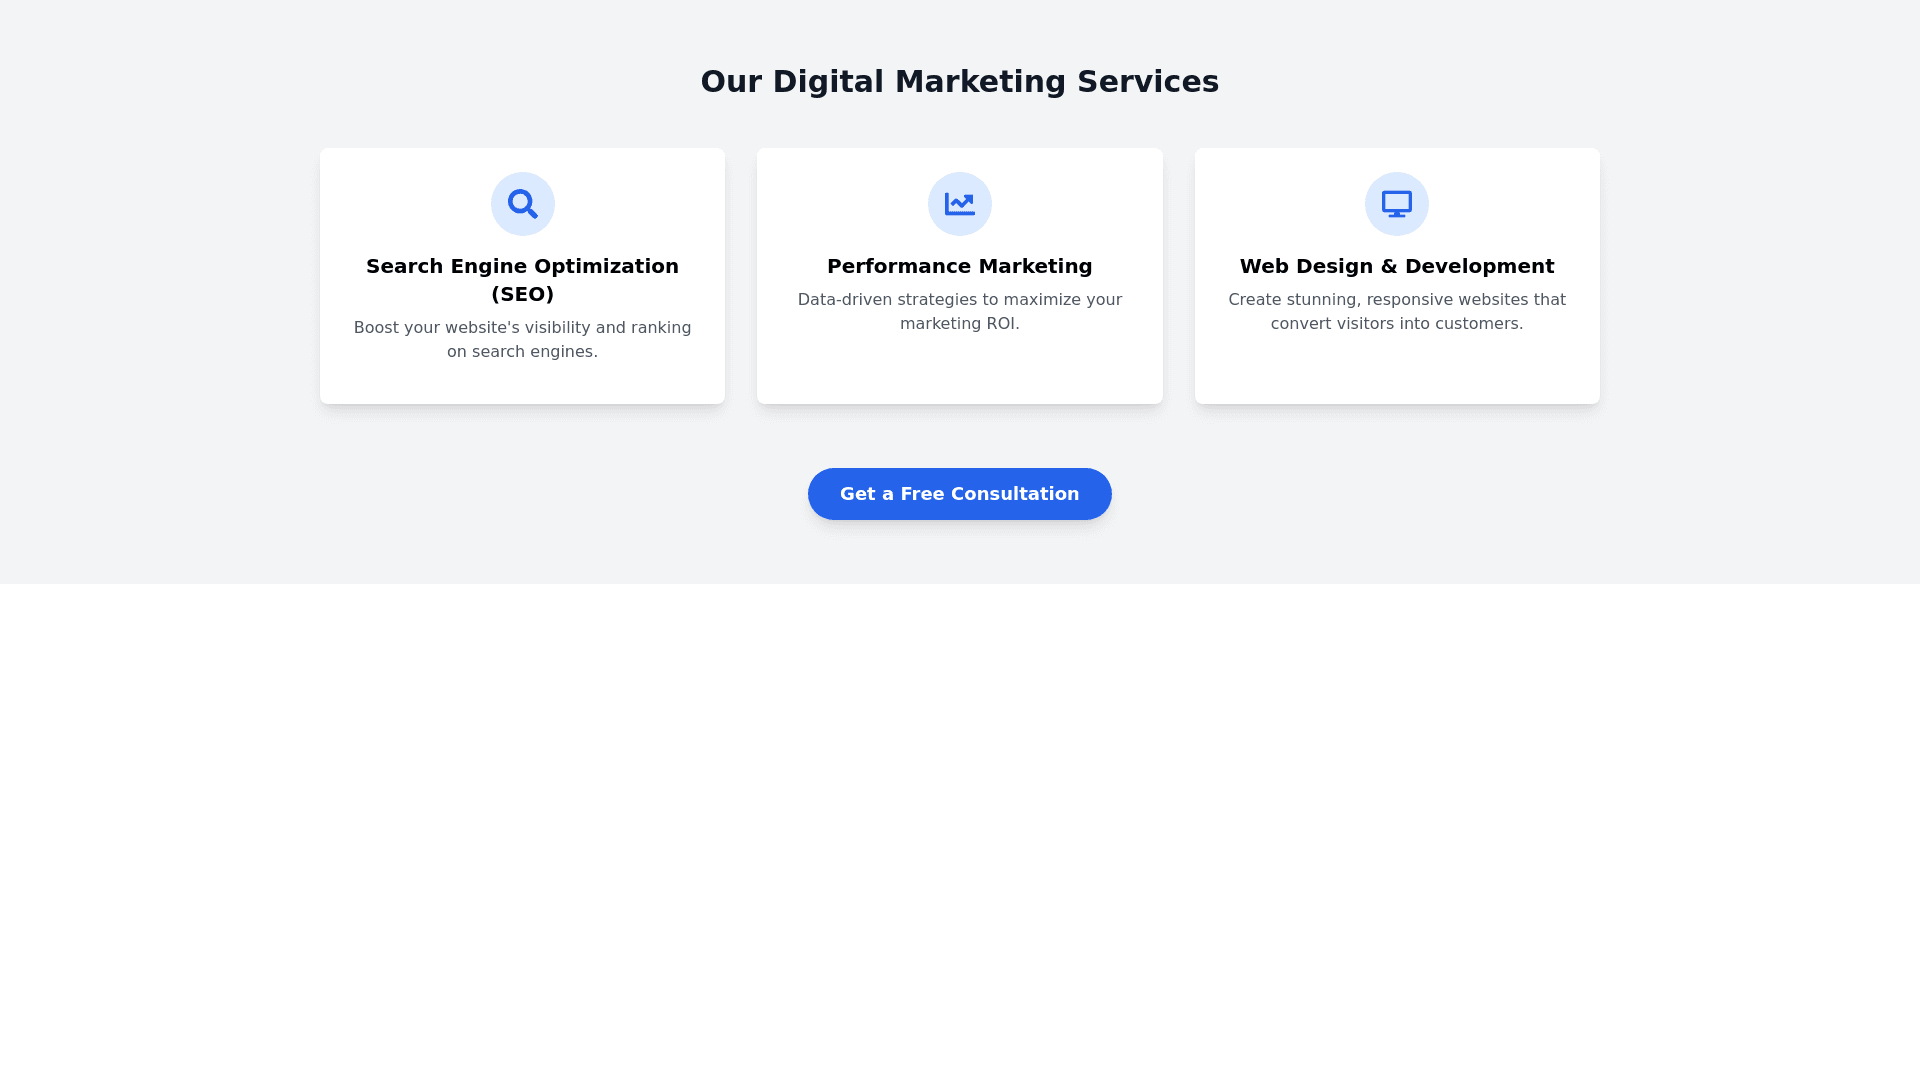Click the desktop monitor Web Design icon
Viewport: 1920px width, 1080px height.
tap(1397, 204)
